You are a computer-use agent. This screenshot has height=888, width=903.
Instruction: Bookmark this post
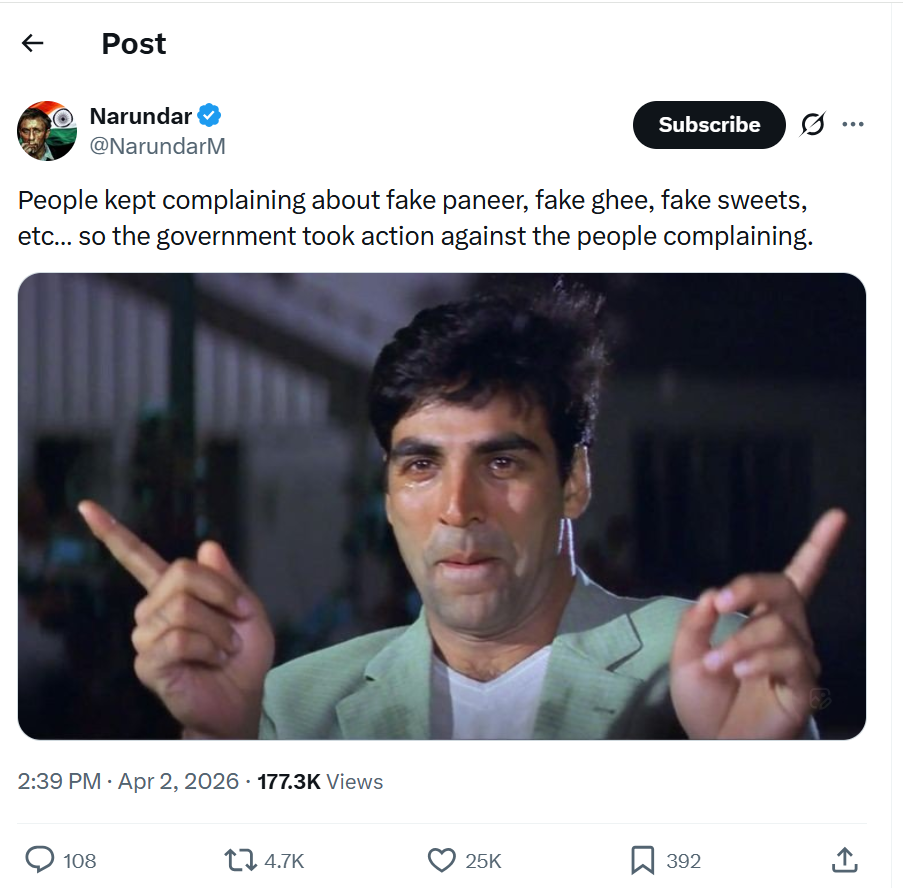click(x=642, y=860)
